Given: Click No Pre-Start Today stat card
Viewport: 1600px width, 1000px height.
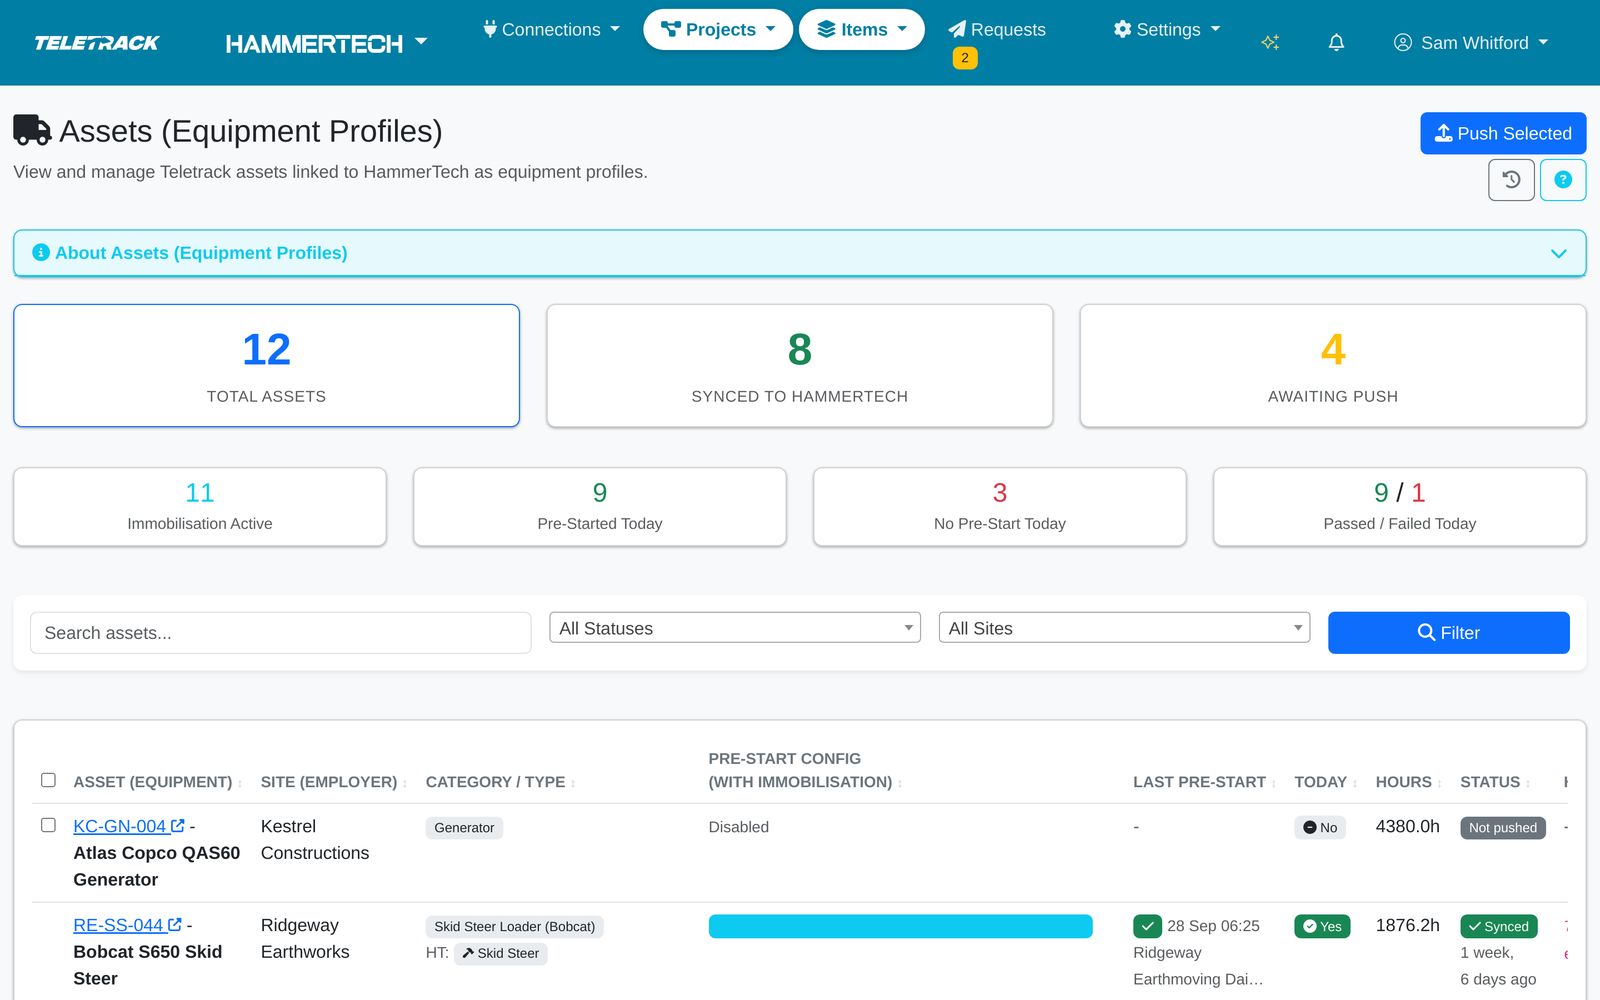Looking at the screenshot, I should [1000, 507].
